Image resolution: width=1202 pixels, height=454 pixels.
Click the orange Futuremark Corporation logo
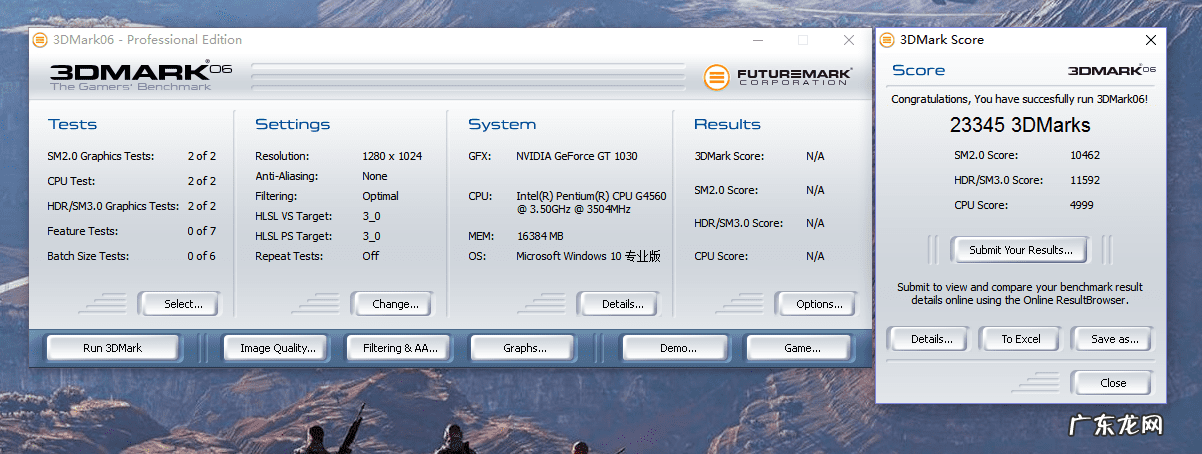point(715,77)
